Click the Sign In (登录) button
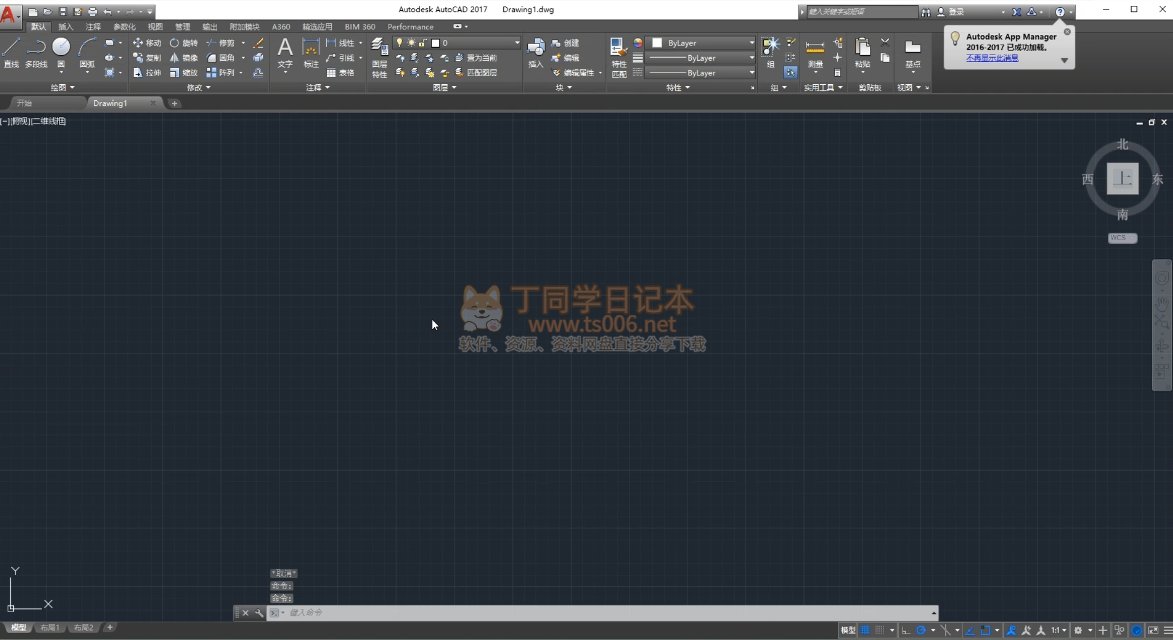Screen dimensions: 1173x640 pos(956,11)
